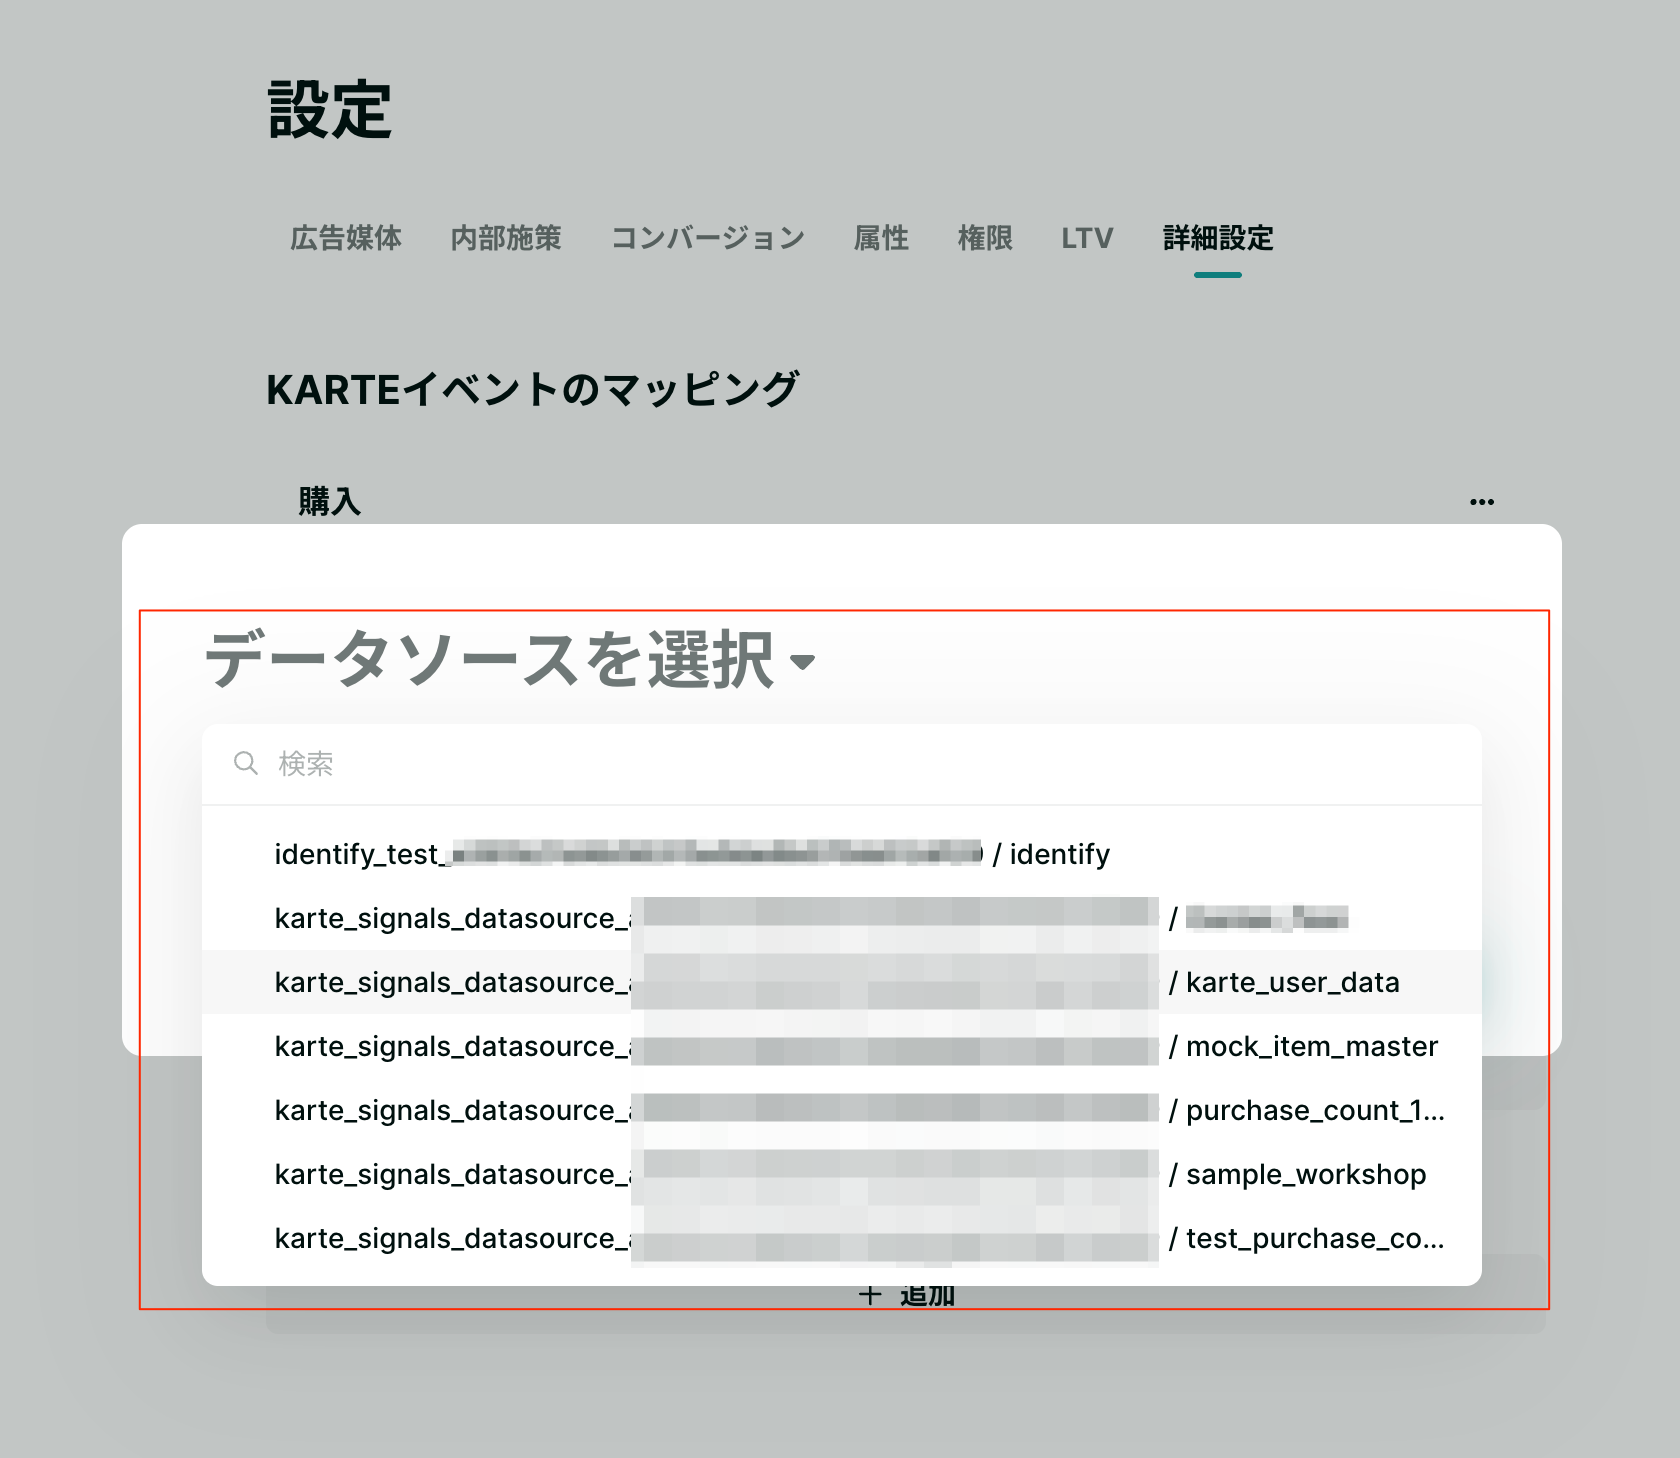Click the magnifier search icon
1680x1458 pixels.
[x=245, y=763]
